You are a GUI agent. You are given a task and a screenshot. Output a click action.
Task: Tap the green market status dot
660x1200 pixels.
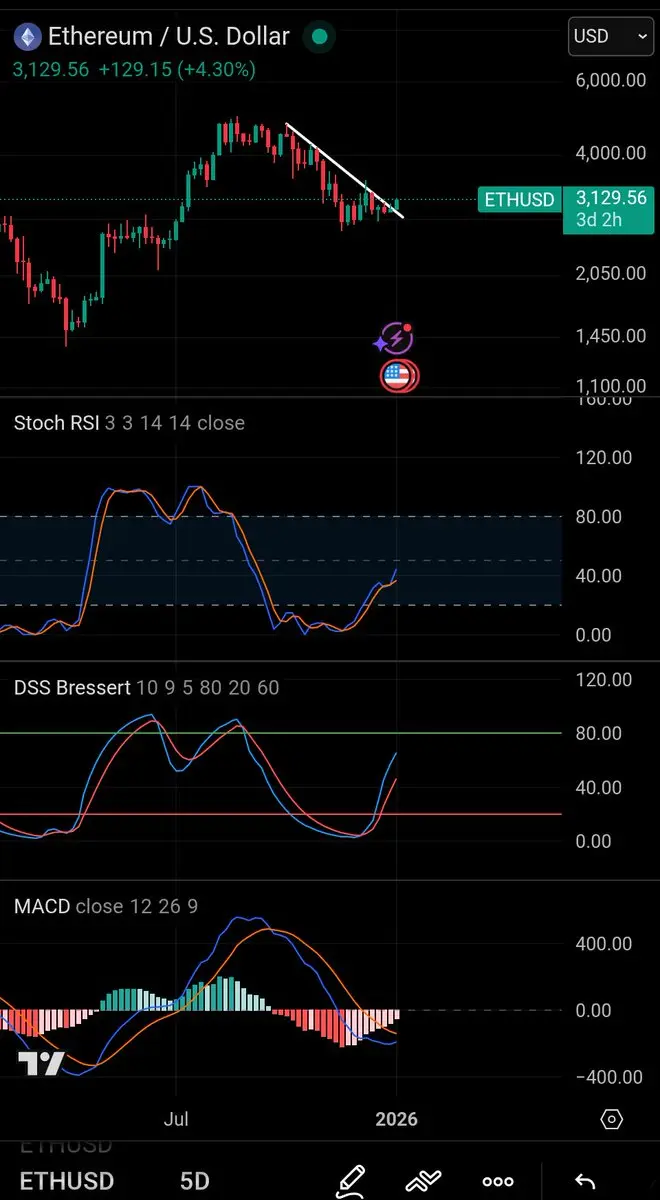[x=319, y=38]
